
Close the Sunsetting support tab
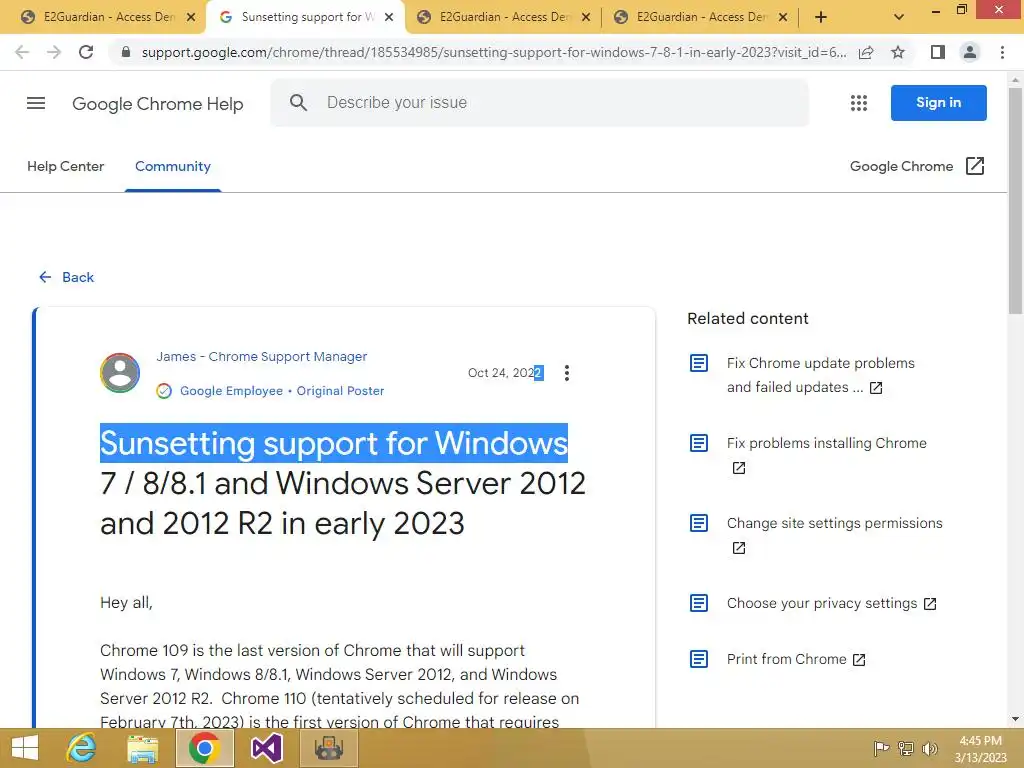click(x=389, y=18)
